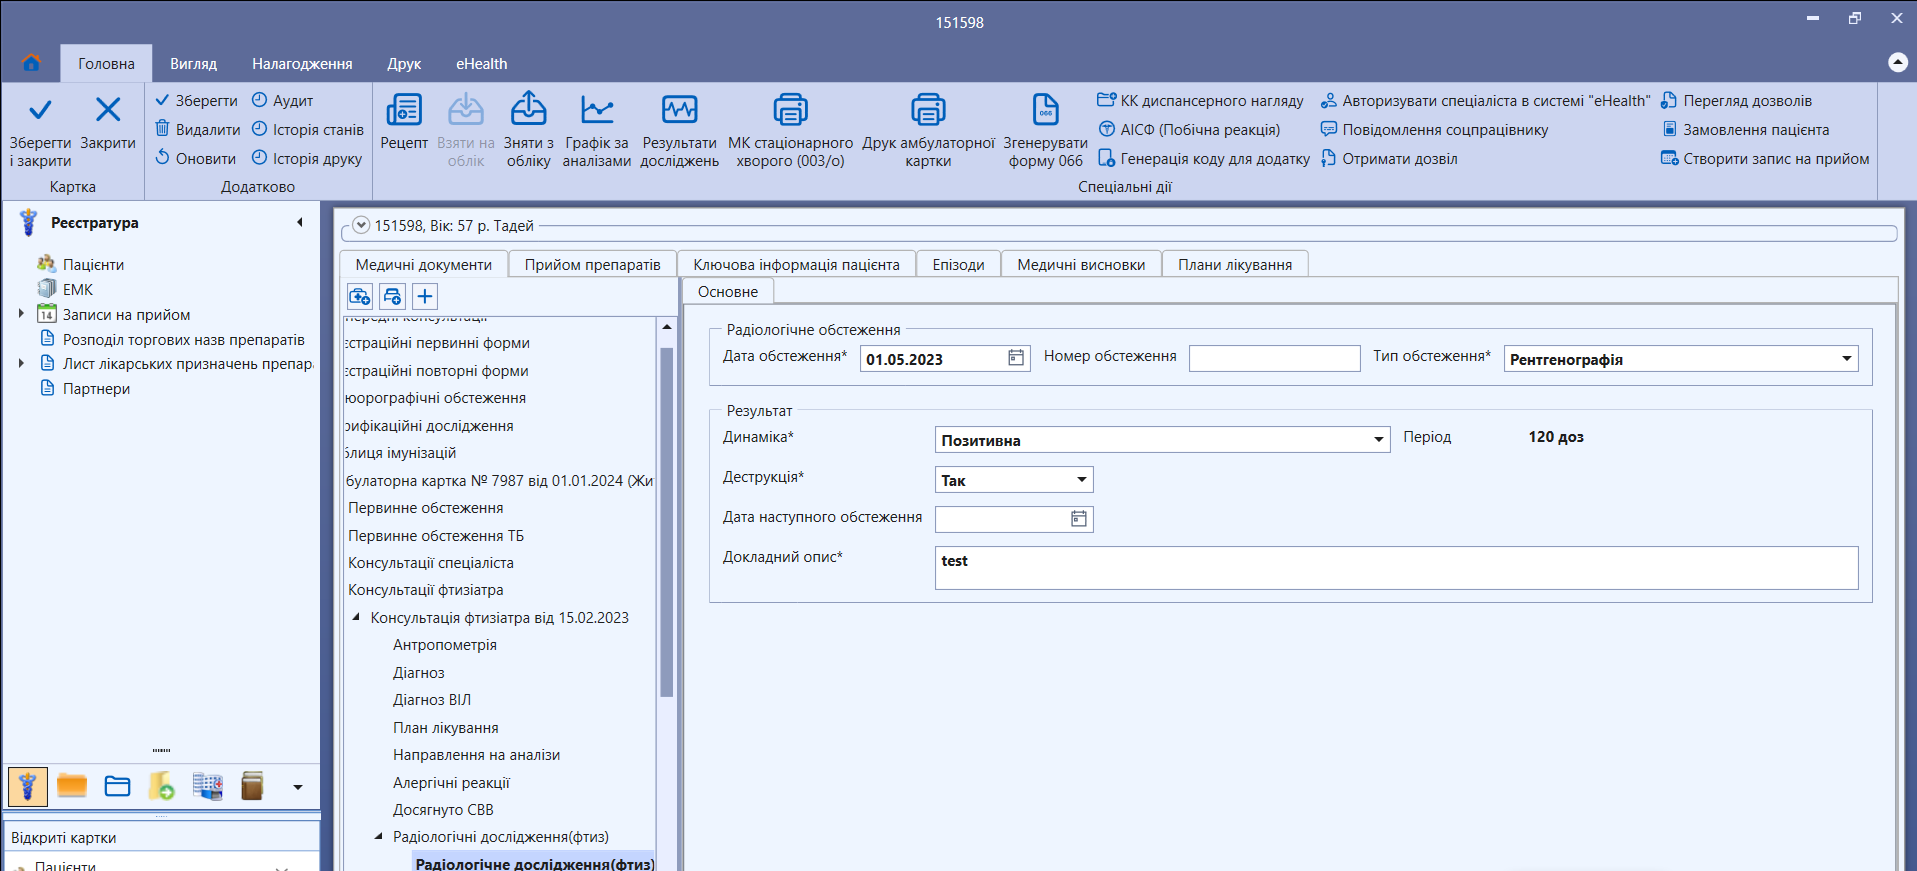Click Повідомлення соцпрацівнику
1917x871 pixels.
(x=1434, y=129)
